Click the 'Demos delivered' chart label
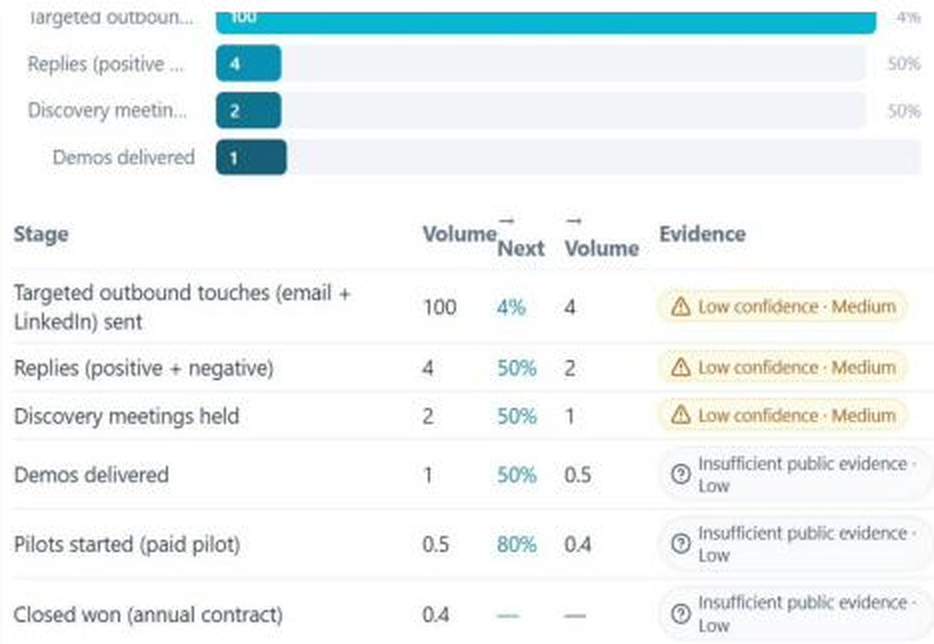Viewport: 934px width, 644px height. 123,157
